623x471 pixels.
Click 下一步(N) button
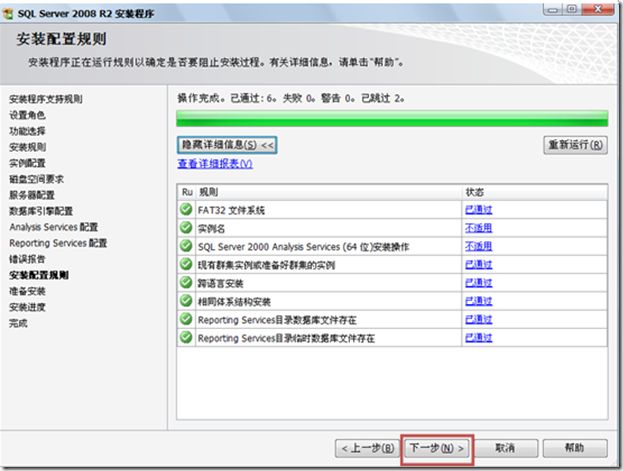pyautogui.click(x=437, y=448)
